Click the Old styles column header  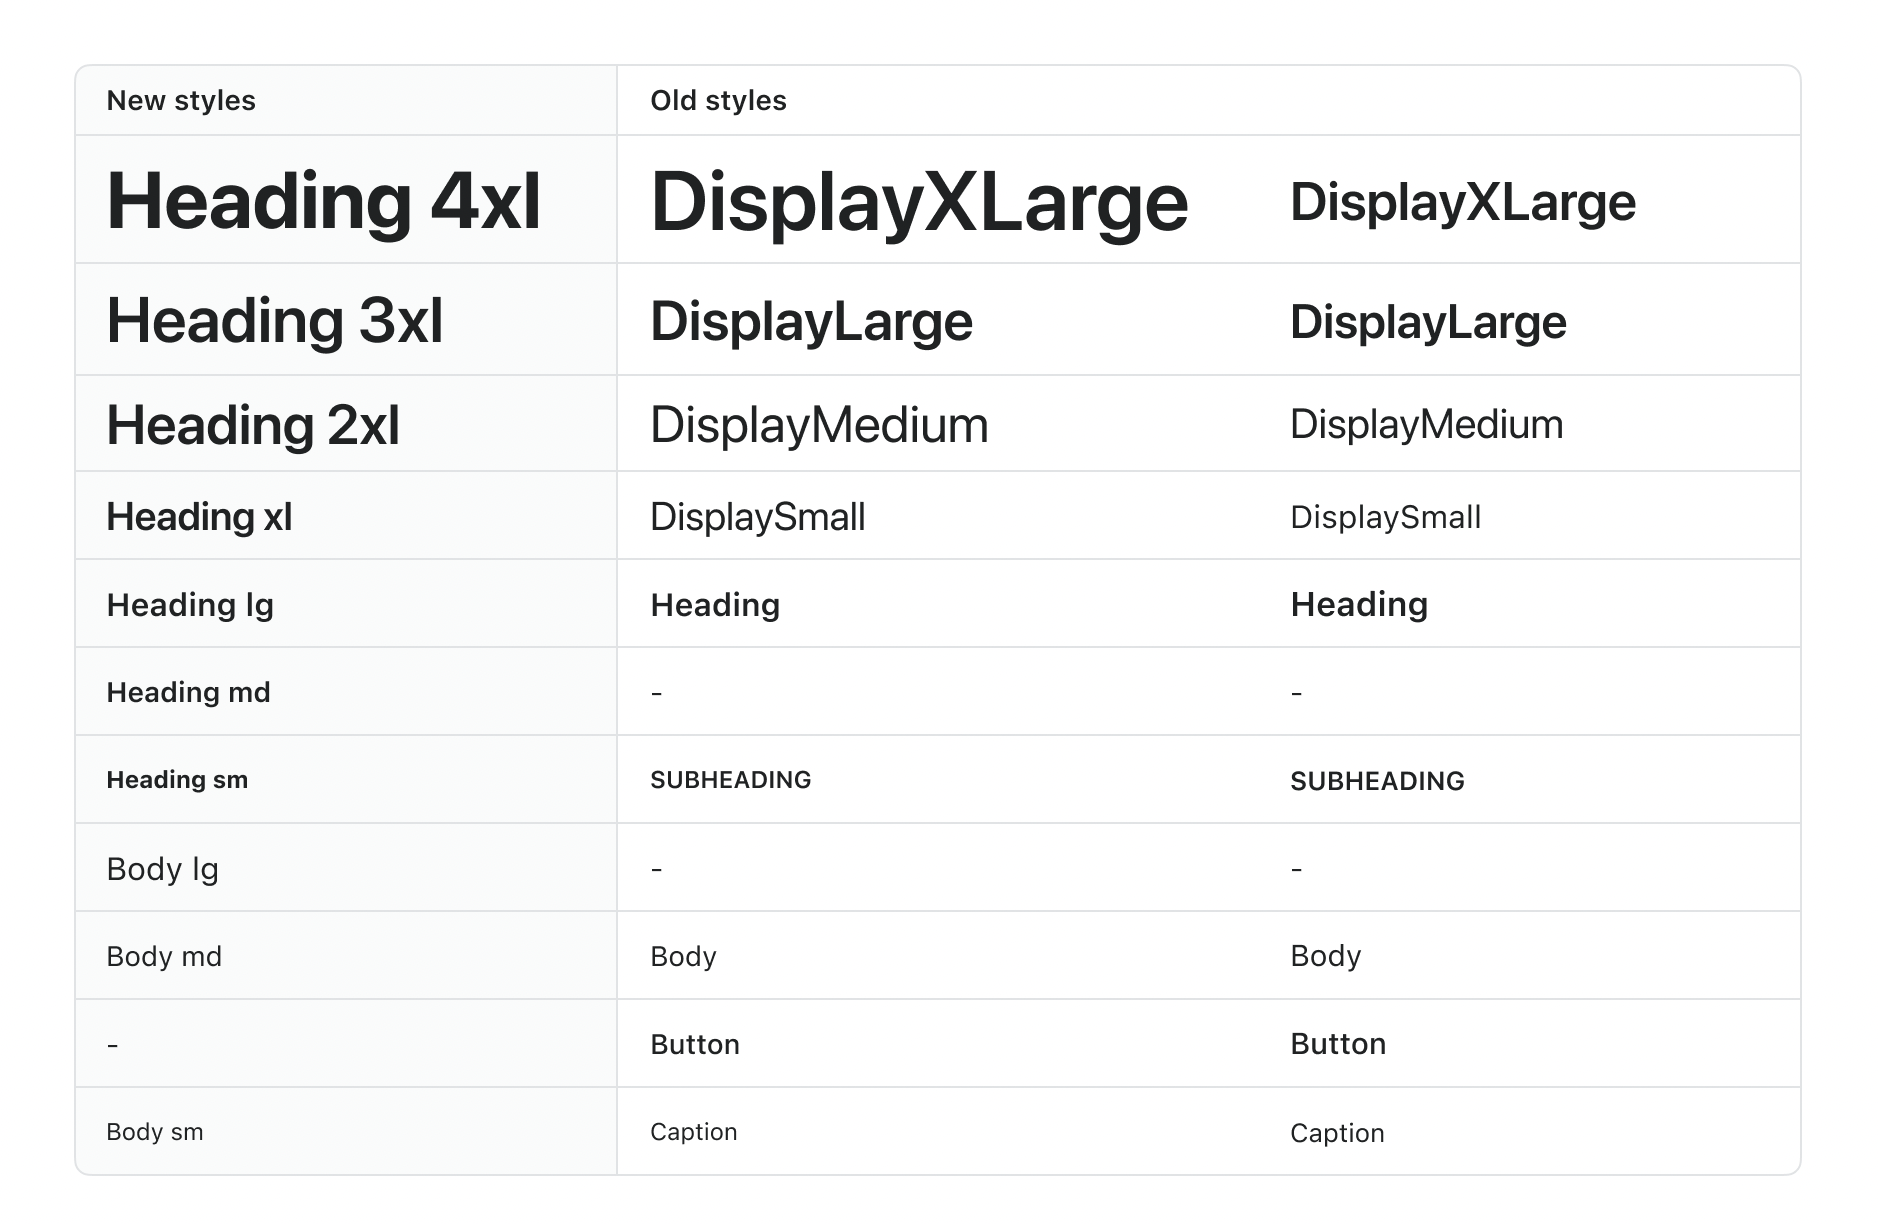[718, 100]
